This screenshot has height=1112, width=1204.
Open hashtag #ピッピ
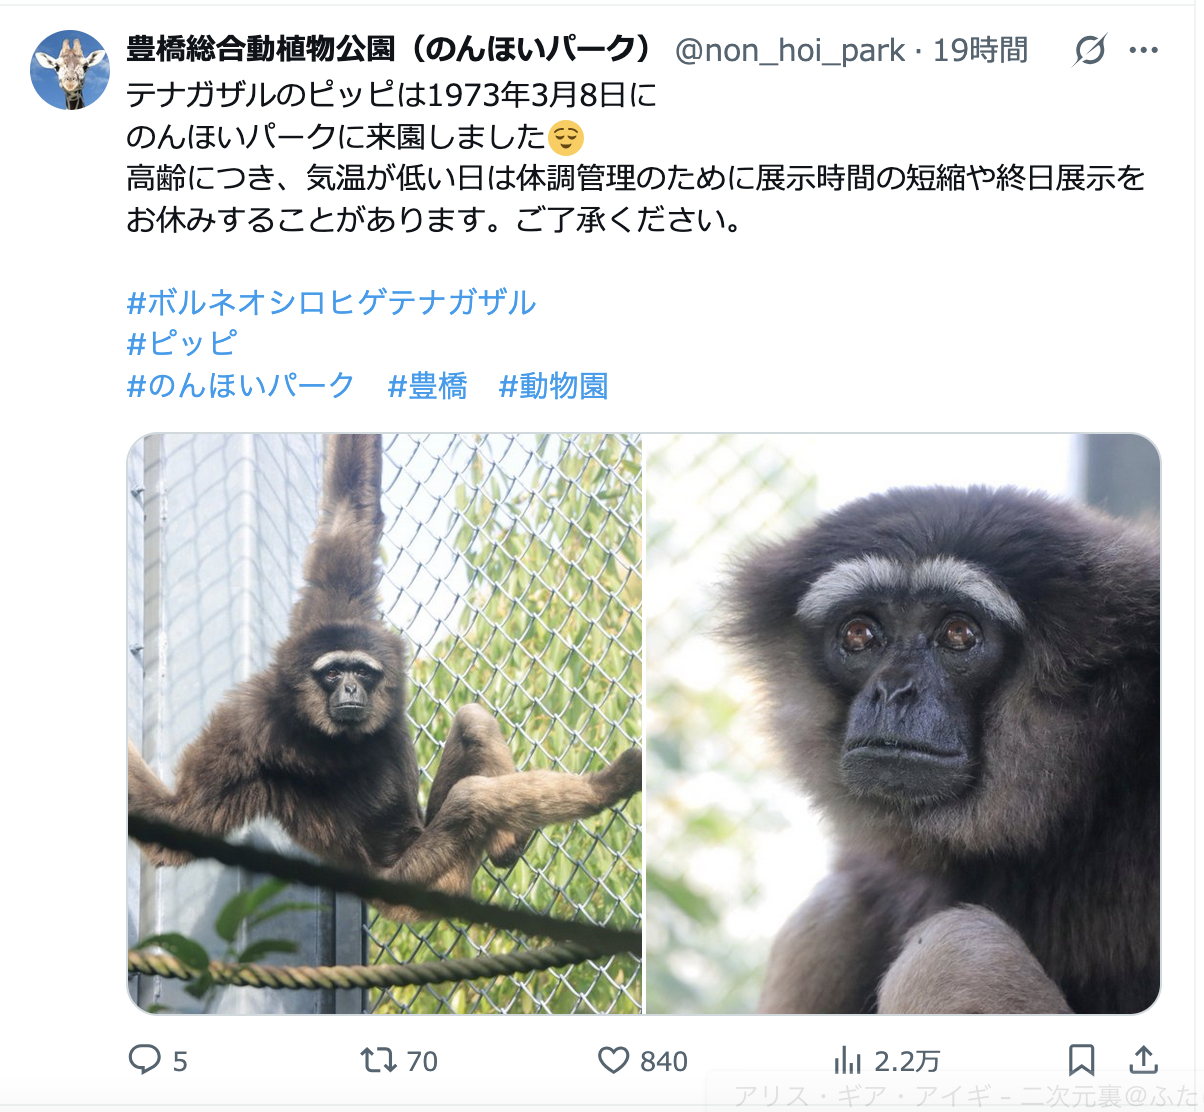click(x=182, y=344)
